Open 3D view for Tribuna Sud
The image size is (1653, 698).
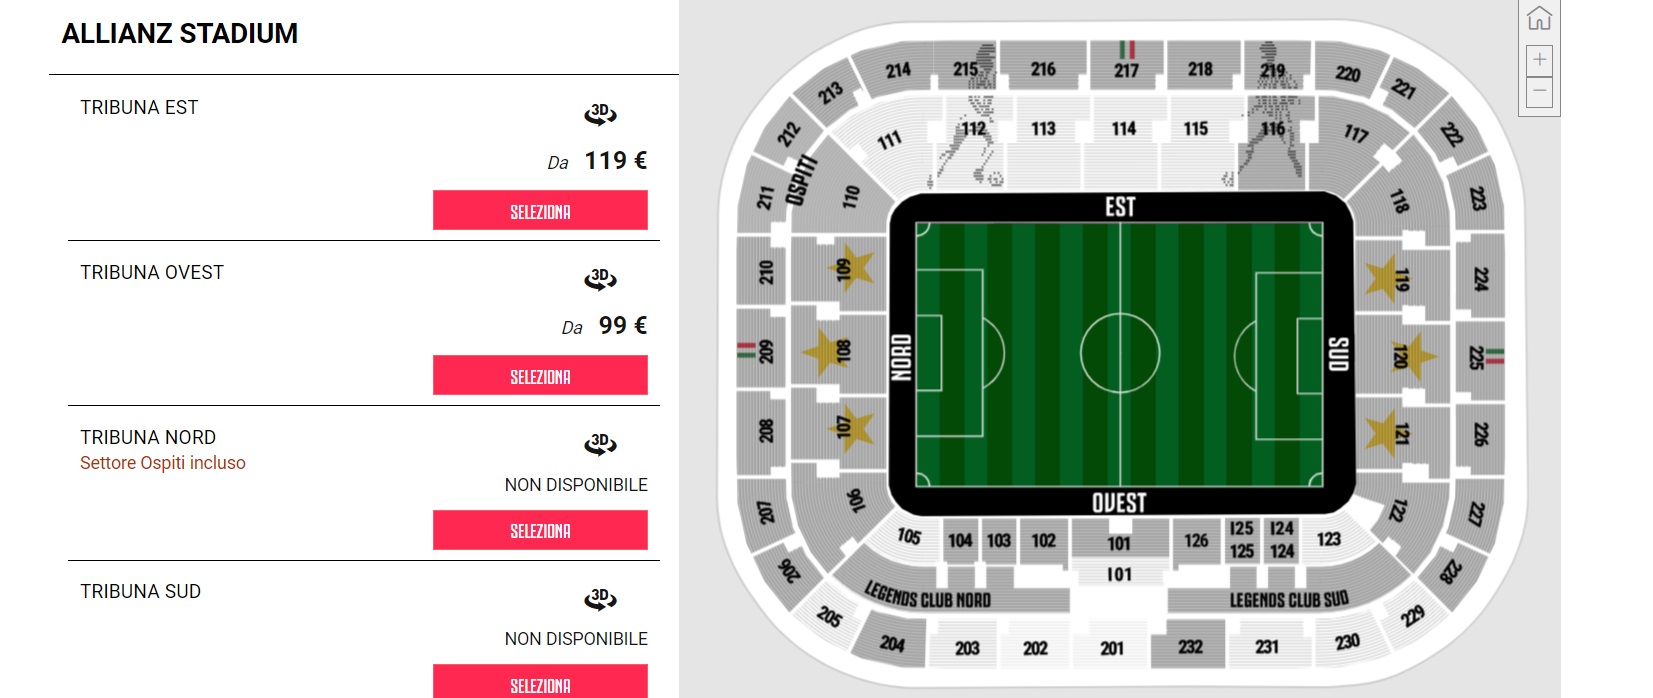pyautogui.click(x=600, y=599)
